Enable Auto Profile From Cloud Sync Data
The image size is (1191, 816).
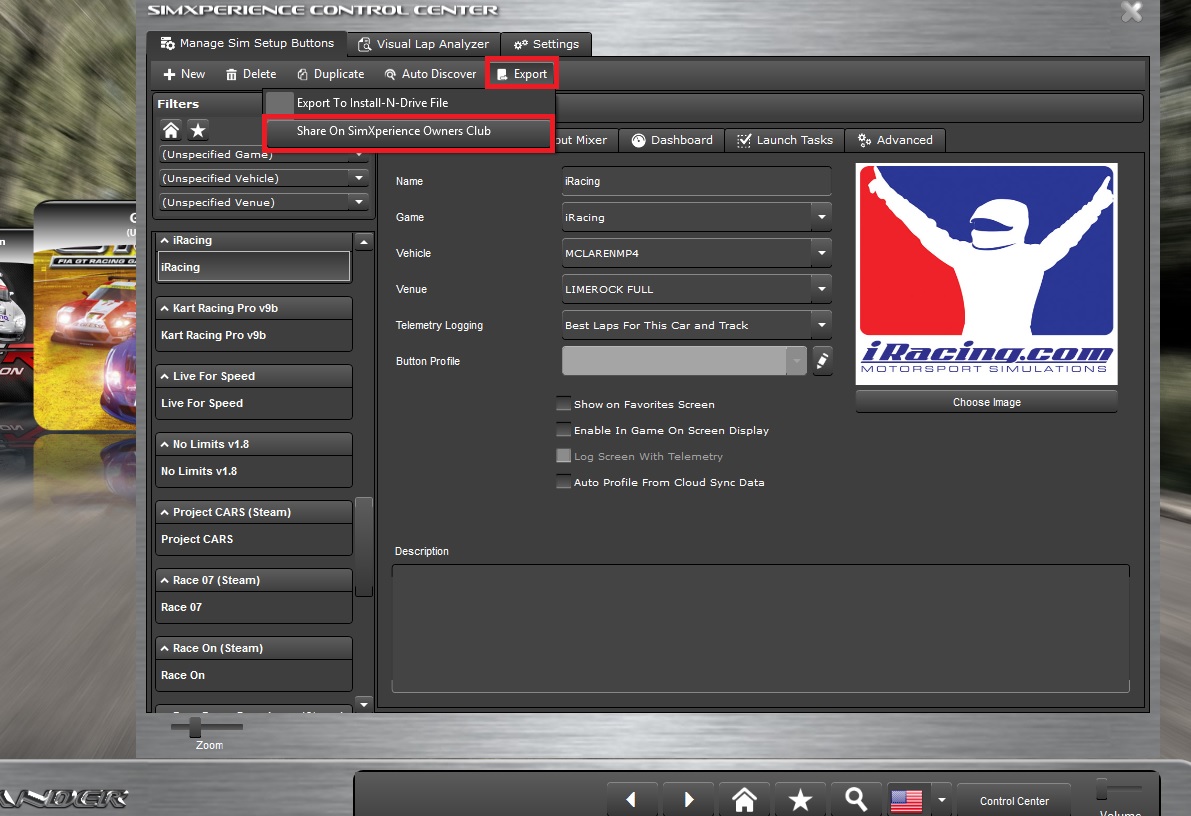(564, 482)
